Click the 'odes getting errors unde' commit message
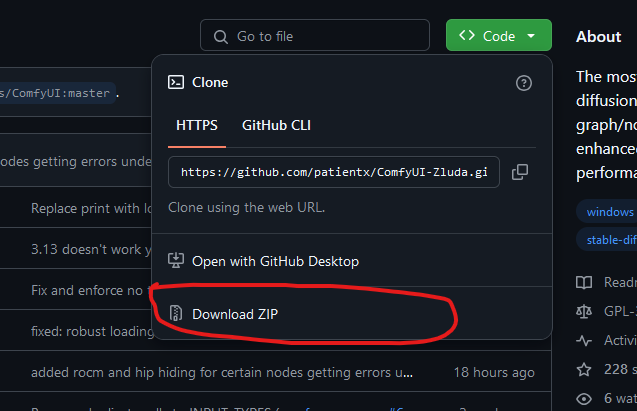Screen dimensions: 637x411 coord(76,162)
